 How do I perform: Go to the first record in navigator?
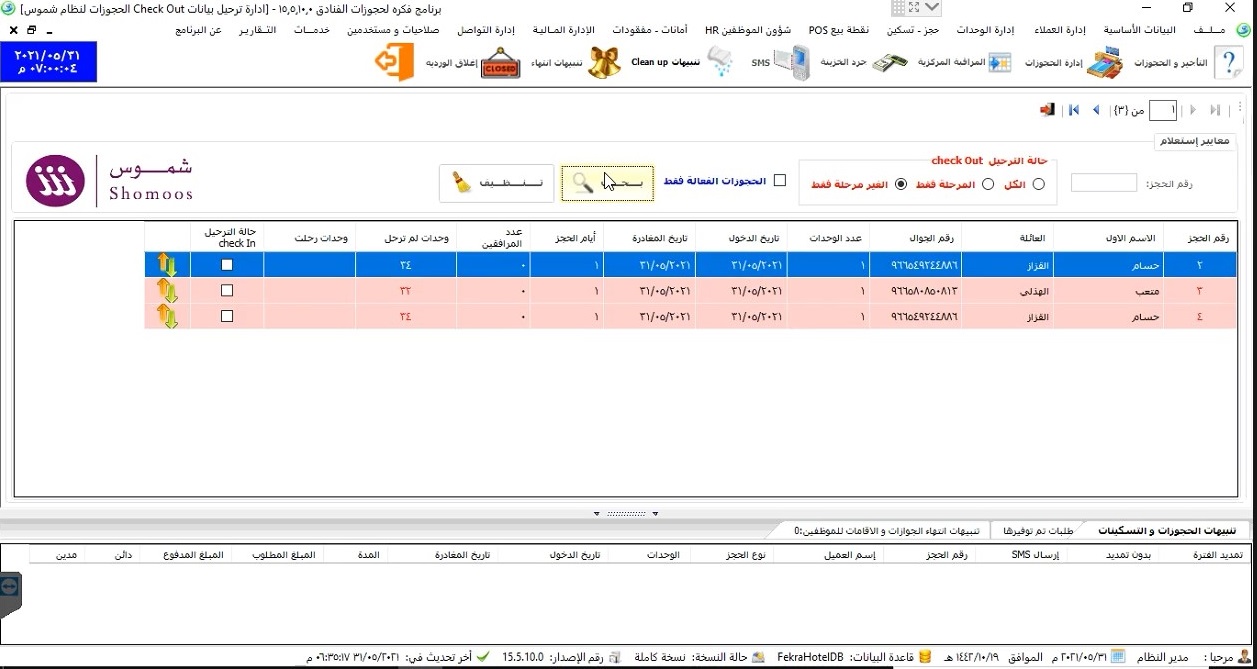click(x=1074, y=111)
